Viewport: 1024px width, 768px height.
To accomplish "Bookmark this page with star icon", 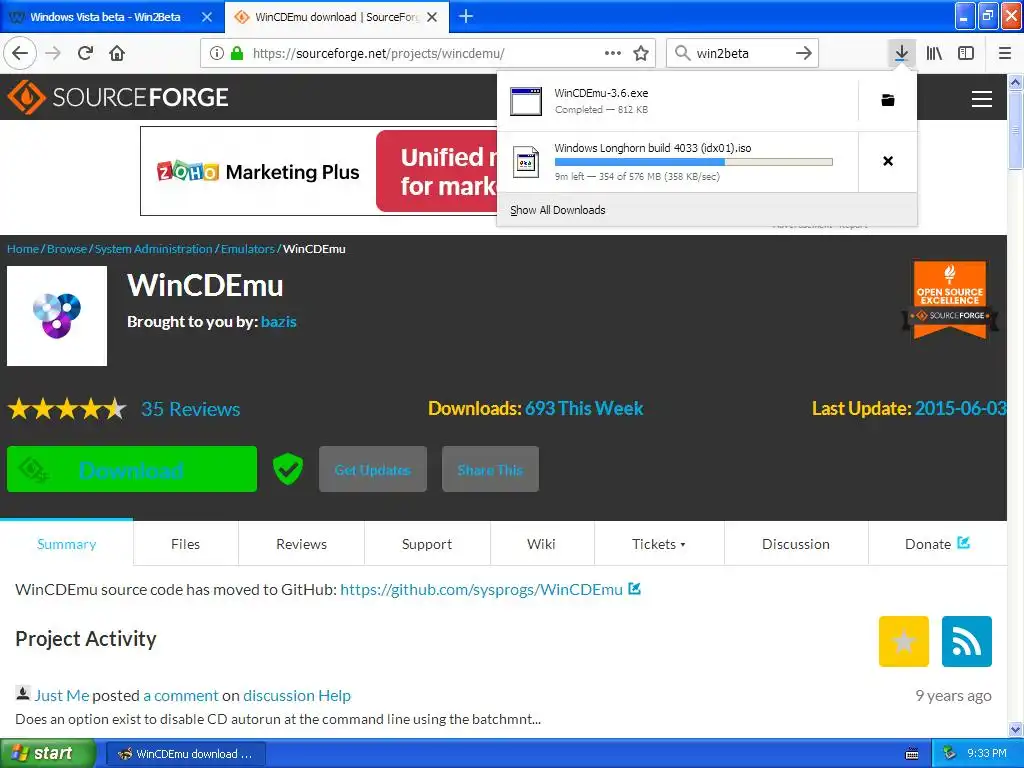I will click(641, 53).
